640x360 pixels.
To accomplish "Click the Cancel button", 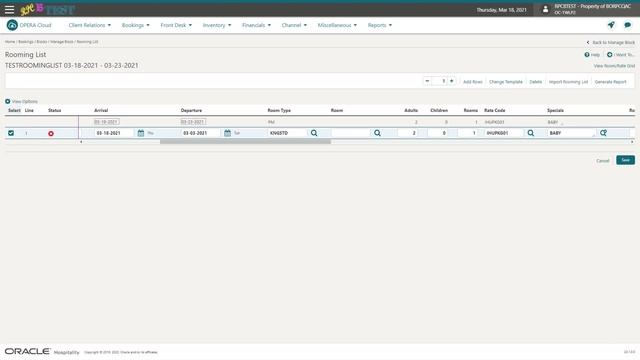I will point(602,160).
